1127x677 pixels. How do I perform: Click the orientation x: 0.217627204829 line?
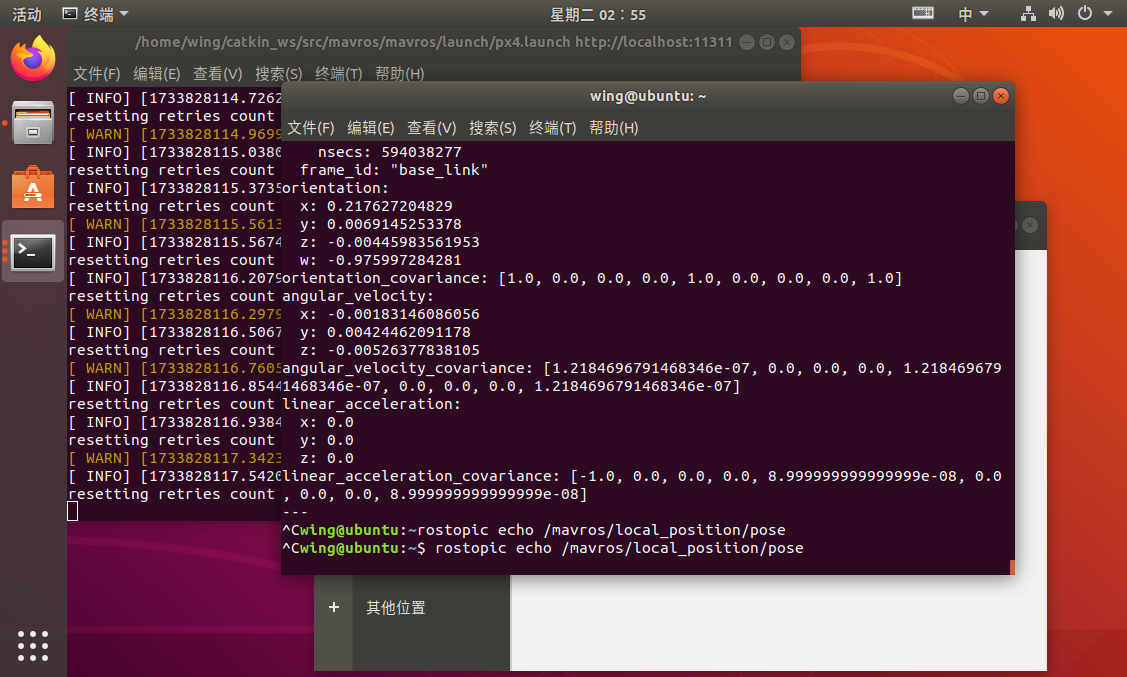click(x=376, y=206)
